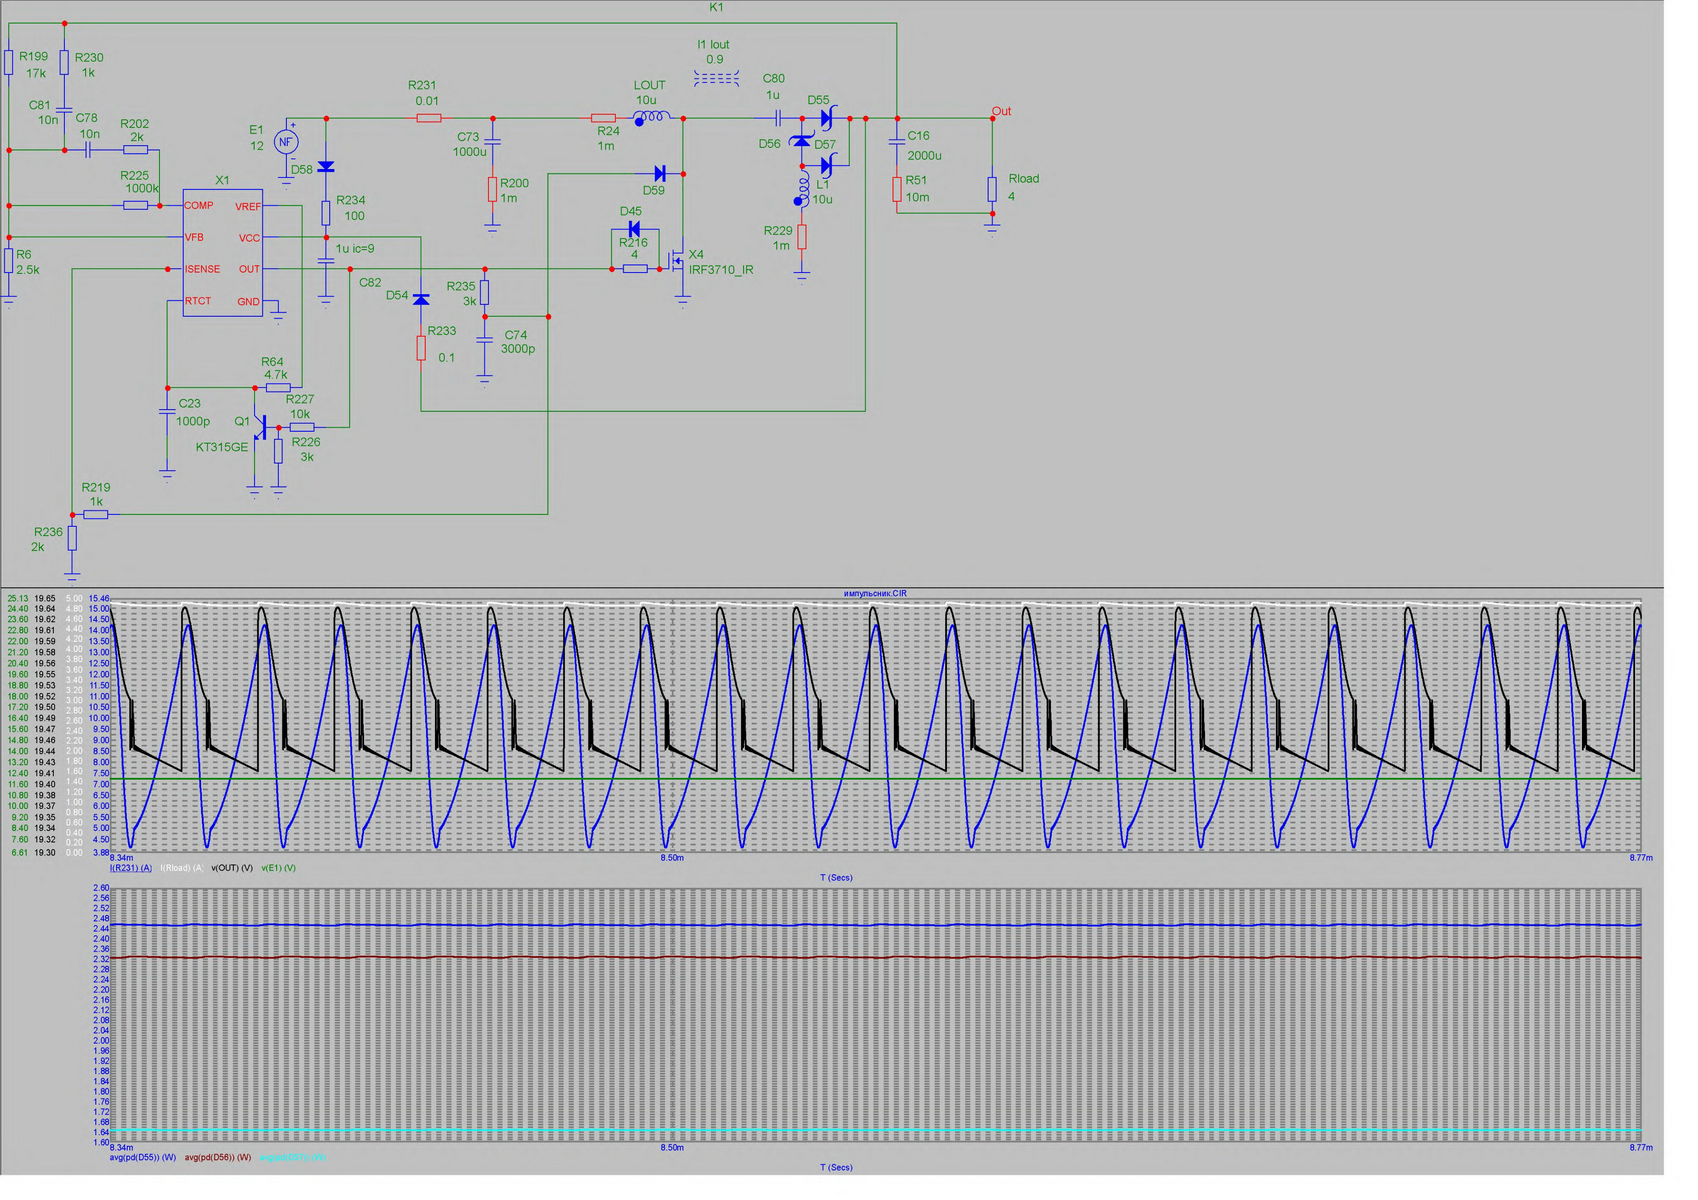This screenshot has width=1698, height=1200.
Task: Select the D45 diode above R216
Action: (x=634, y=229)
